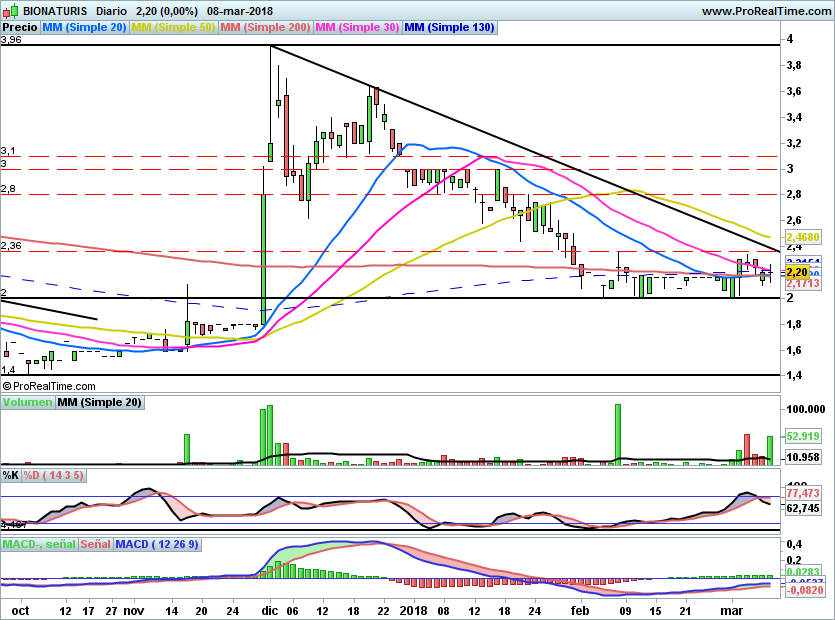
Task: Click the 3,2 tick on price axis
Action: [x=794, y=143]
